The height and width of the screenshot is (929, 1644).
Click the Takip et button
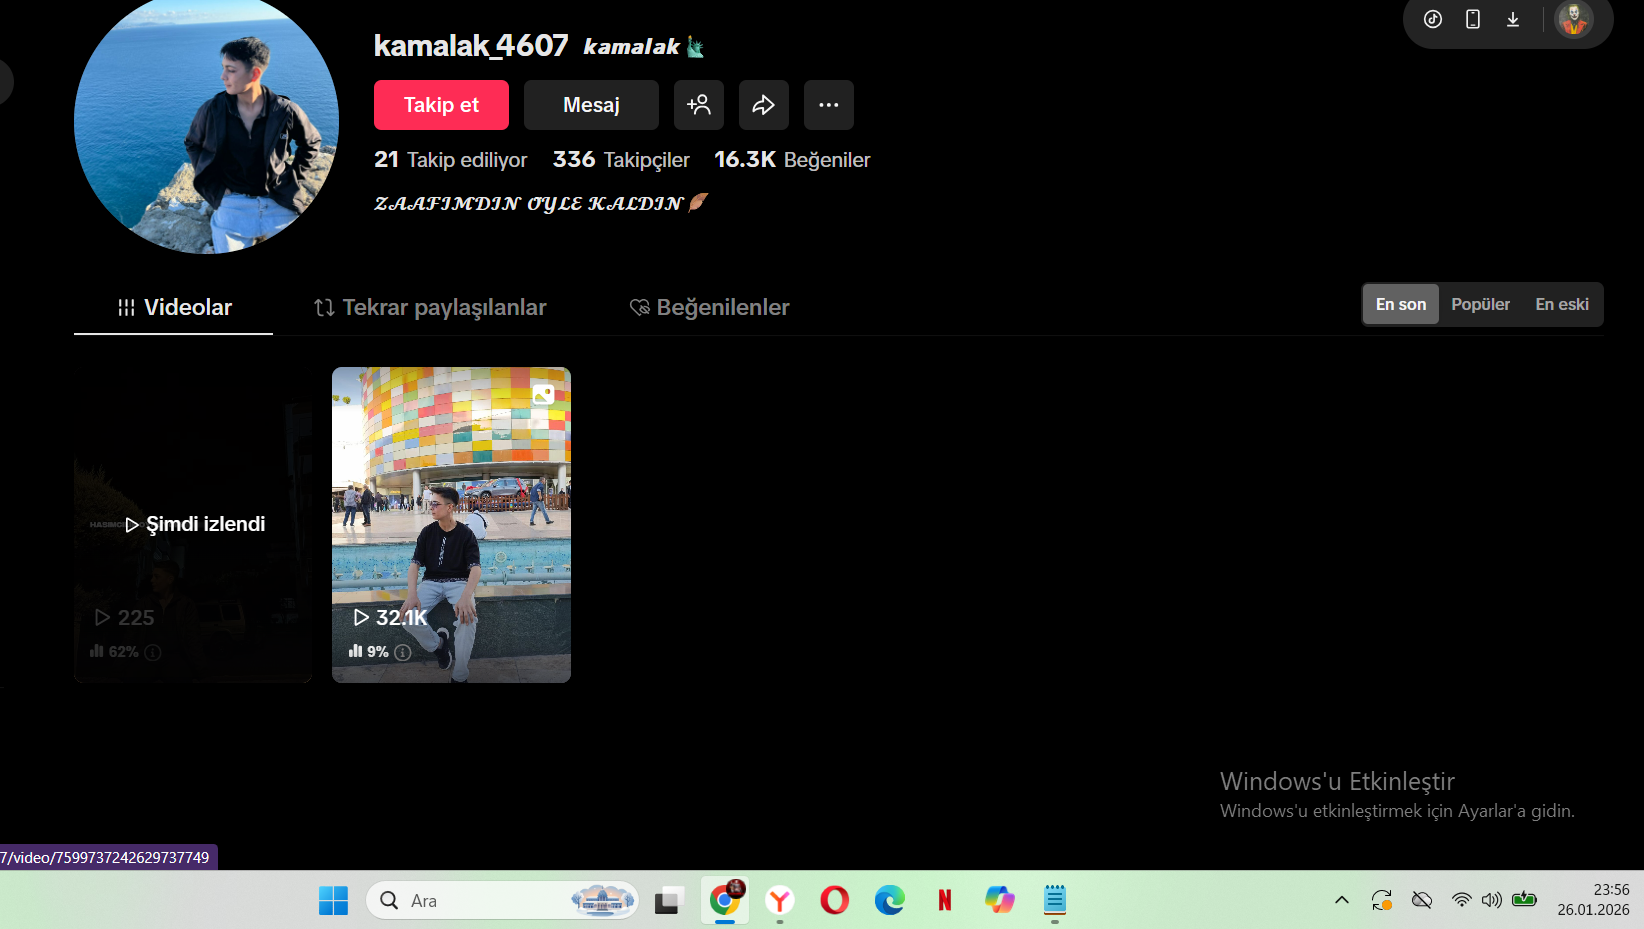tap(441, 105)
